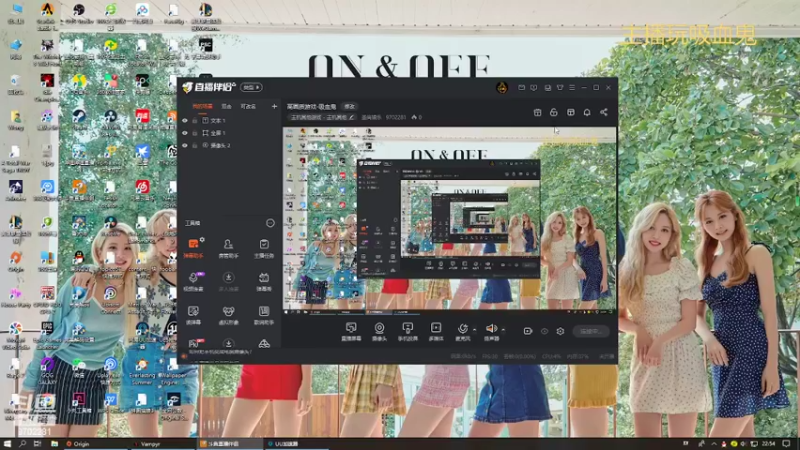Image resolution: width=800 pixels, height=450 pixels.
Task: Collapse the 工具箱 toolbox panel
Action: (x=270, y=223)
